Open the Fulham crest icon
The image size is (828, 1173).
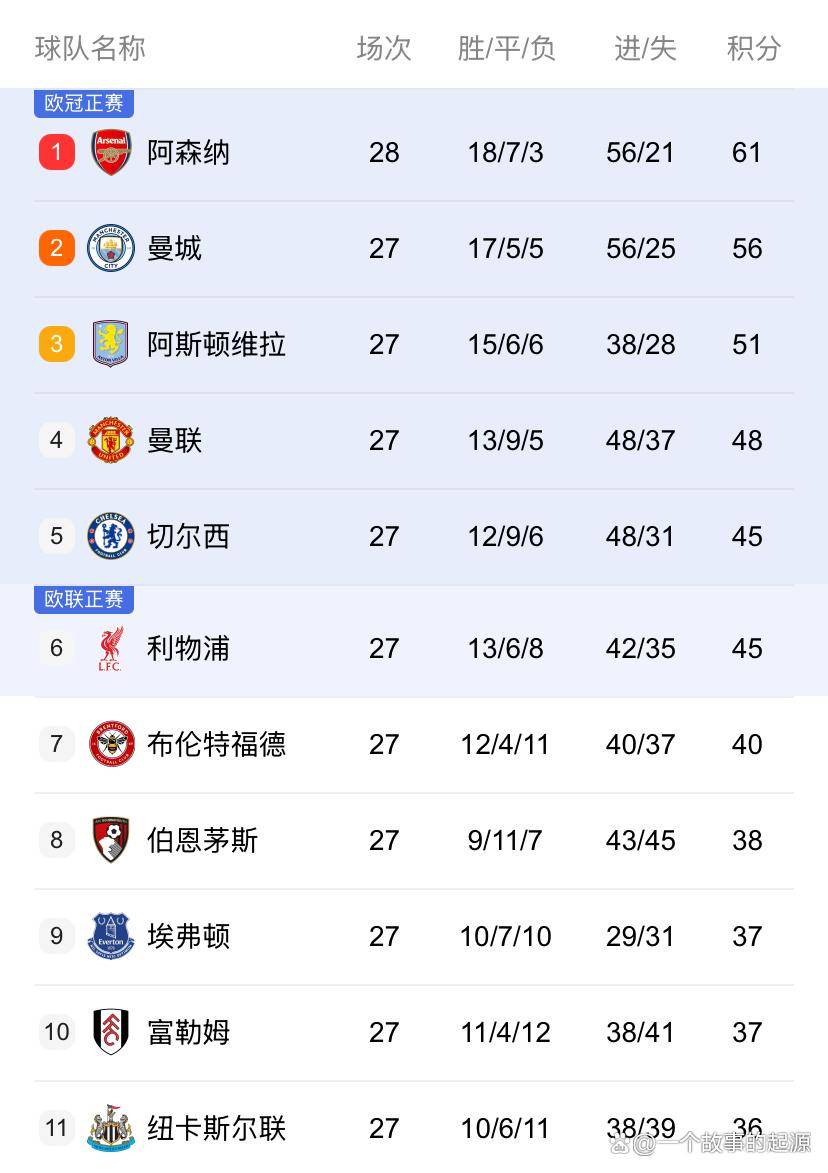click(111, 1032)
